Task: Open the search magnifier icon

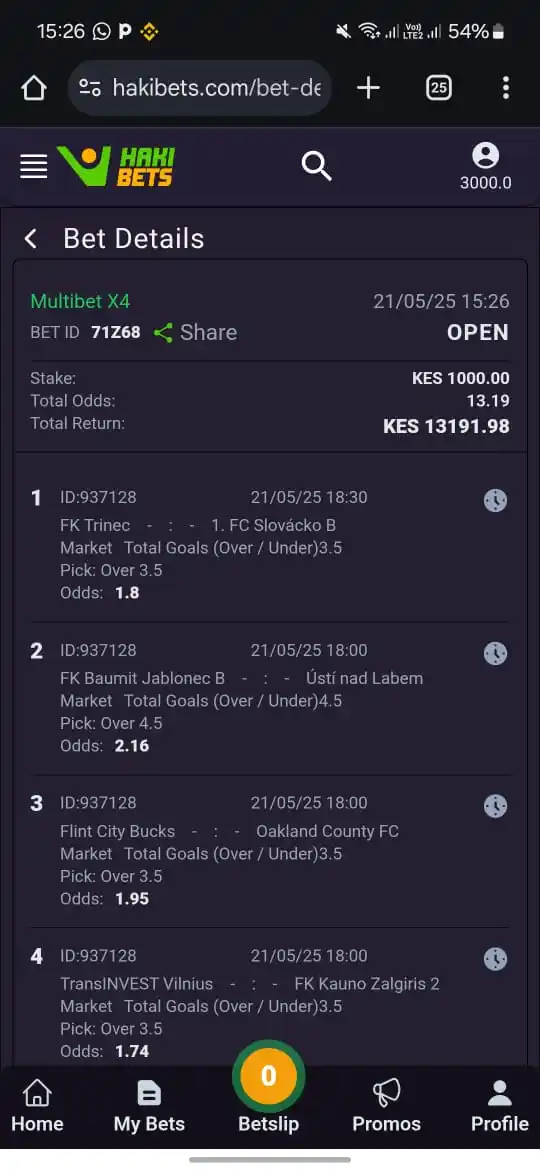Action: 316,166
